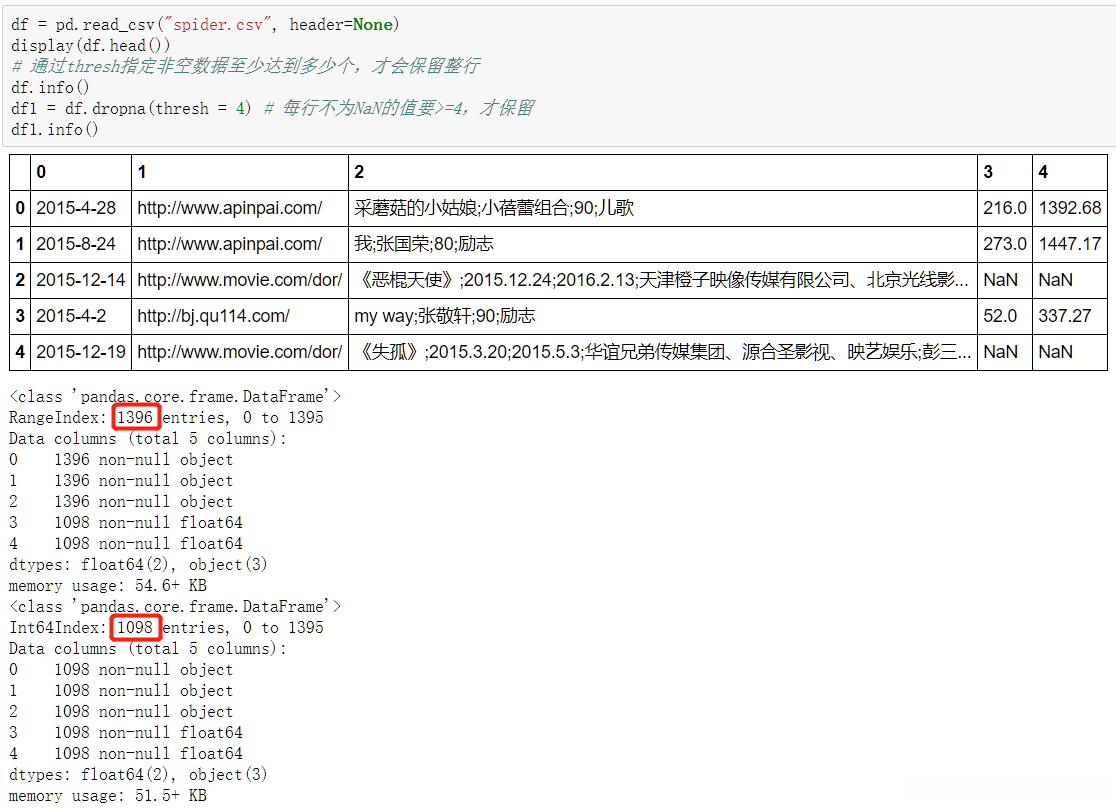Viewport: 1116px width, 811px height.
Task: Select date cell '2015-12-19'
Action: click(80, 352)
